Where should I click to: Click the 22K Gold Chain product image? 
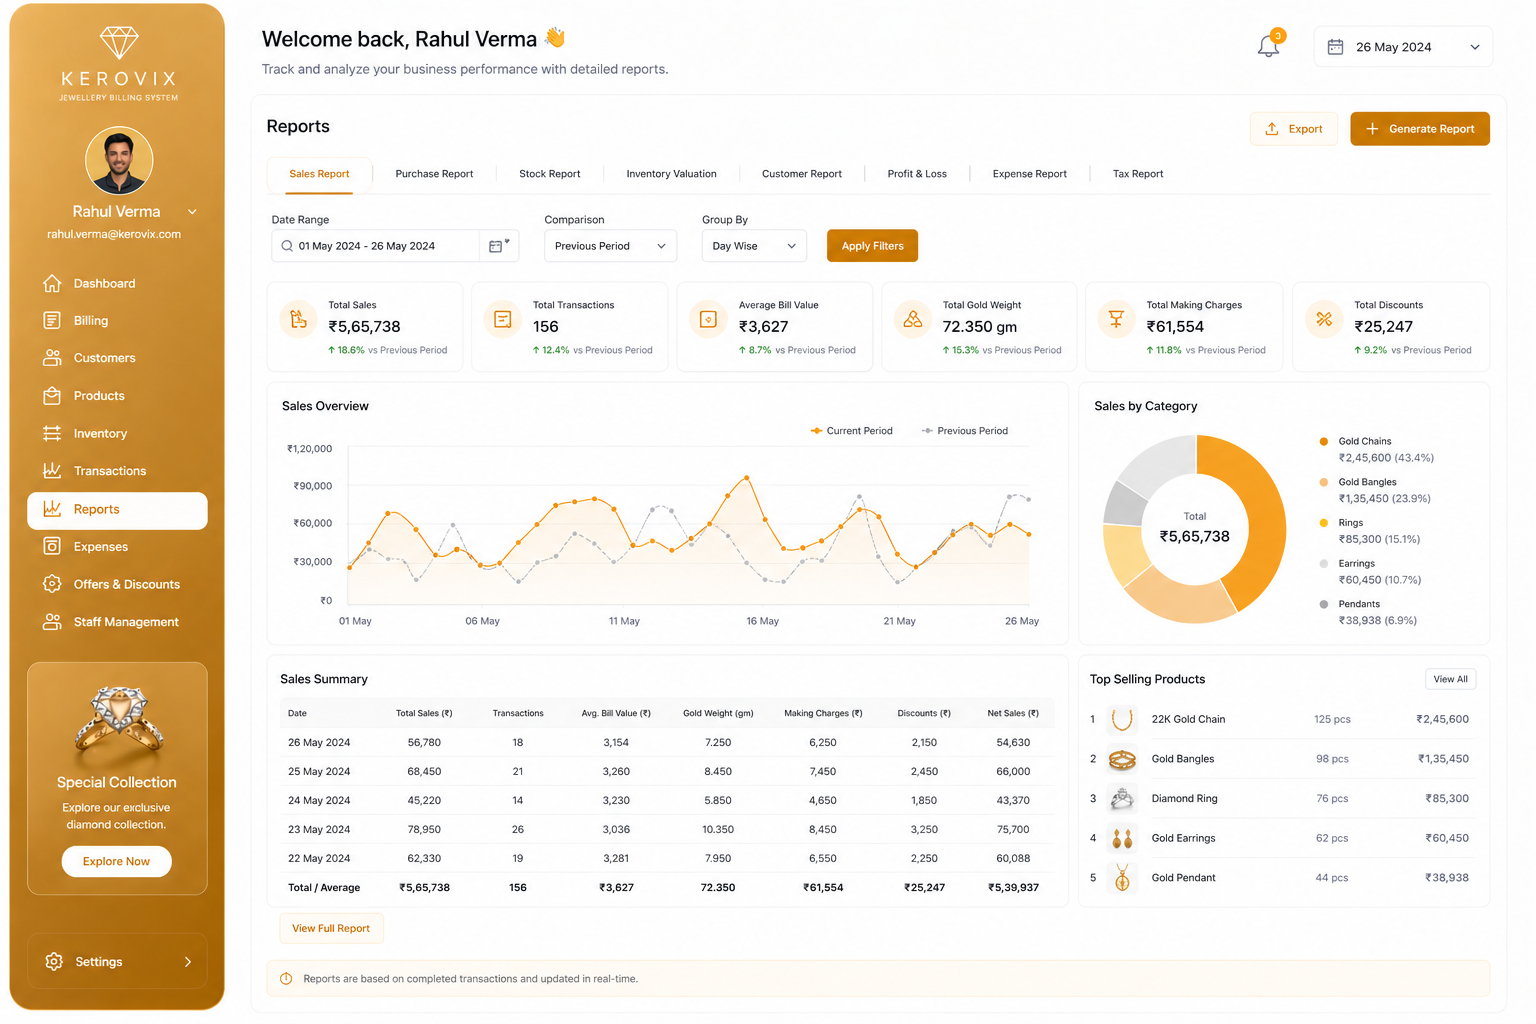[1122, 719]
